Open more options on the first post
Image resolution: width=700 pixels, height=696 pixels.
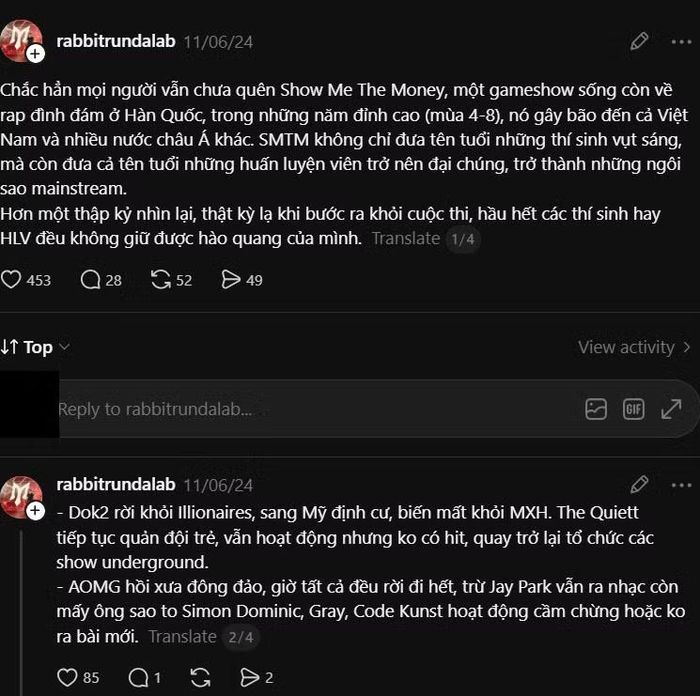point(681,42)
